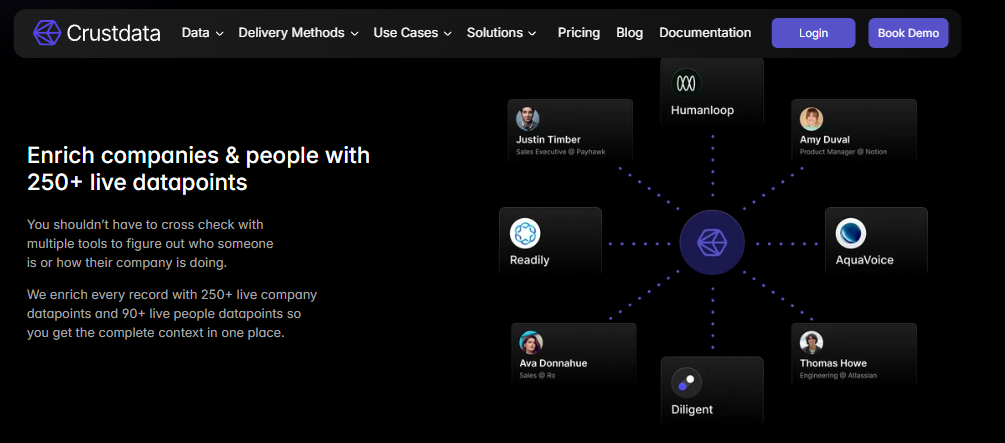Select Justin Timber's avatar photo
The width and height of the screenshot is (1005, 443).
click(x=527, y=119)
